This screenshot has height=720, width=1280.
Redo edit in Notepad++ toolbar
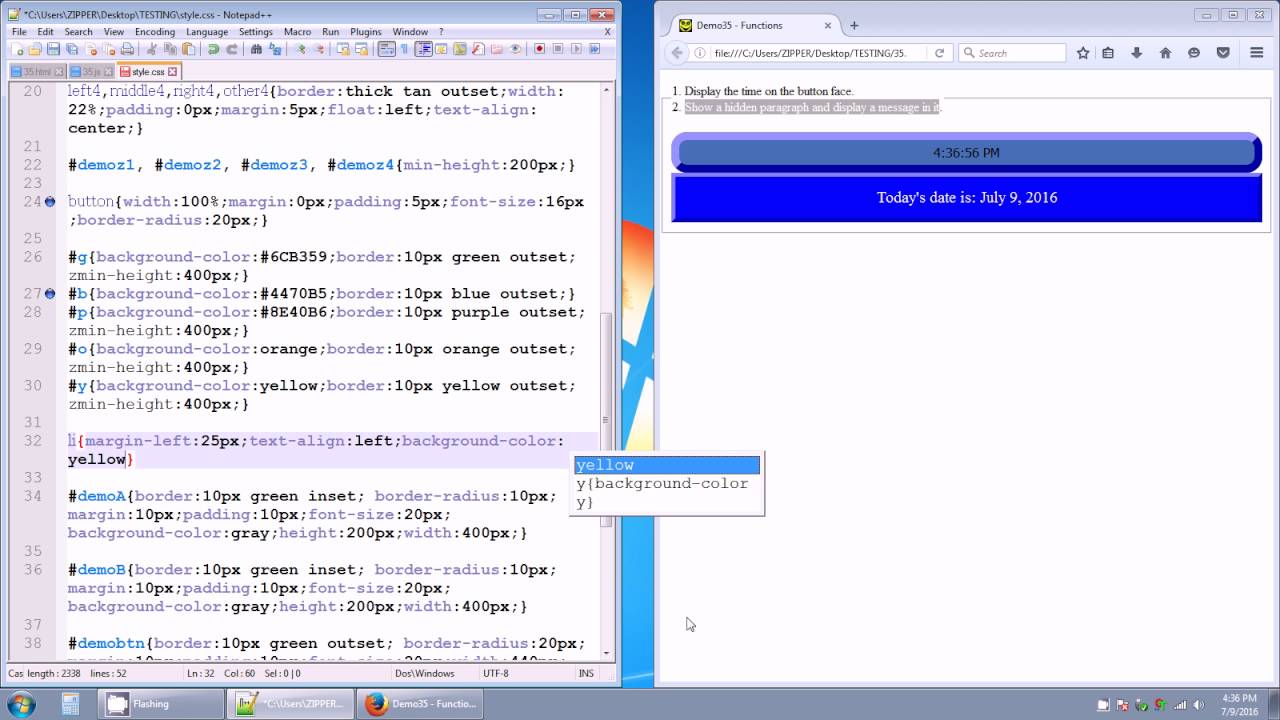click(x=233, y=49)
